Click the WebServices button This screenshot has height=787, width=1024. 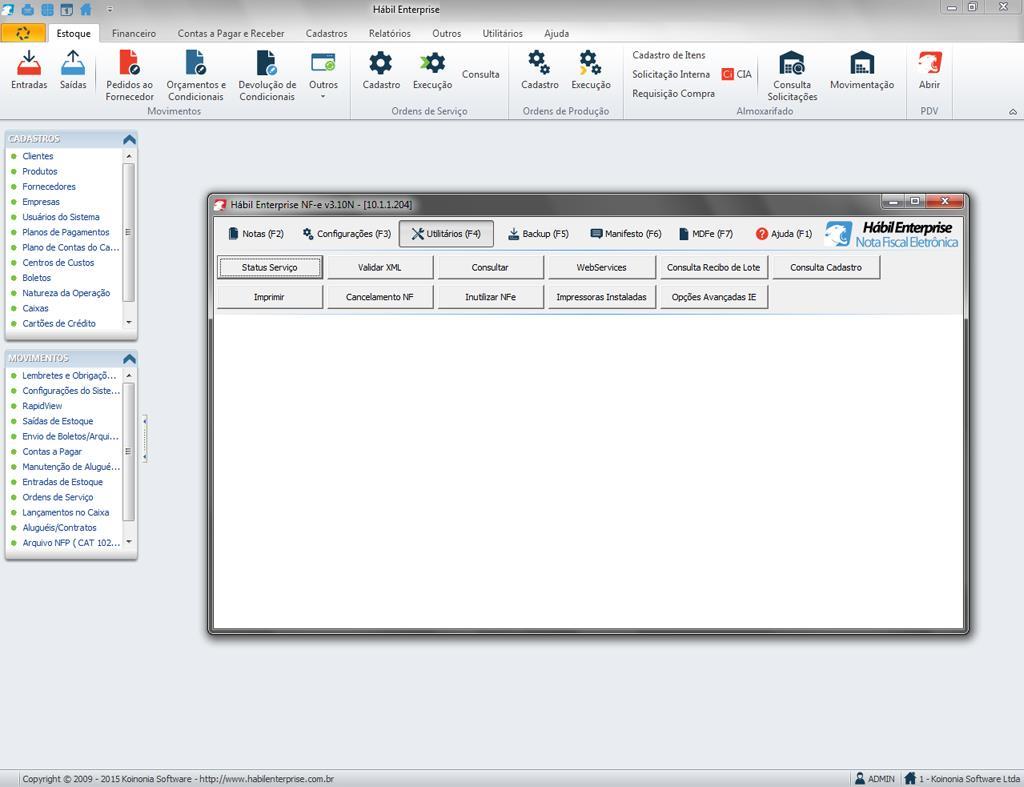click(601, 267)
